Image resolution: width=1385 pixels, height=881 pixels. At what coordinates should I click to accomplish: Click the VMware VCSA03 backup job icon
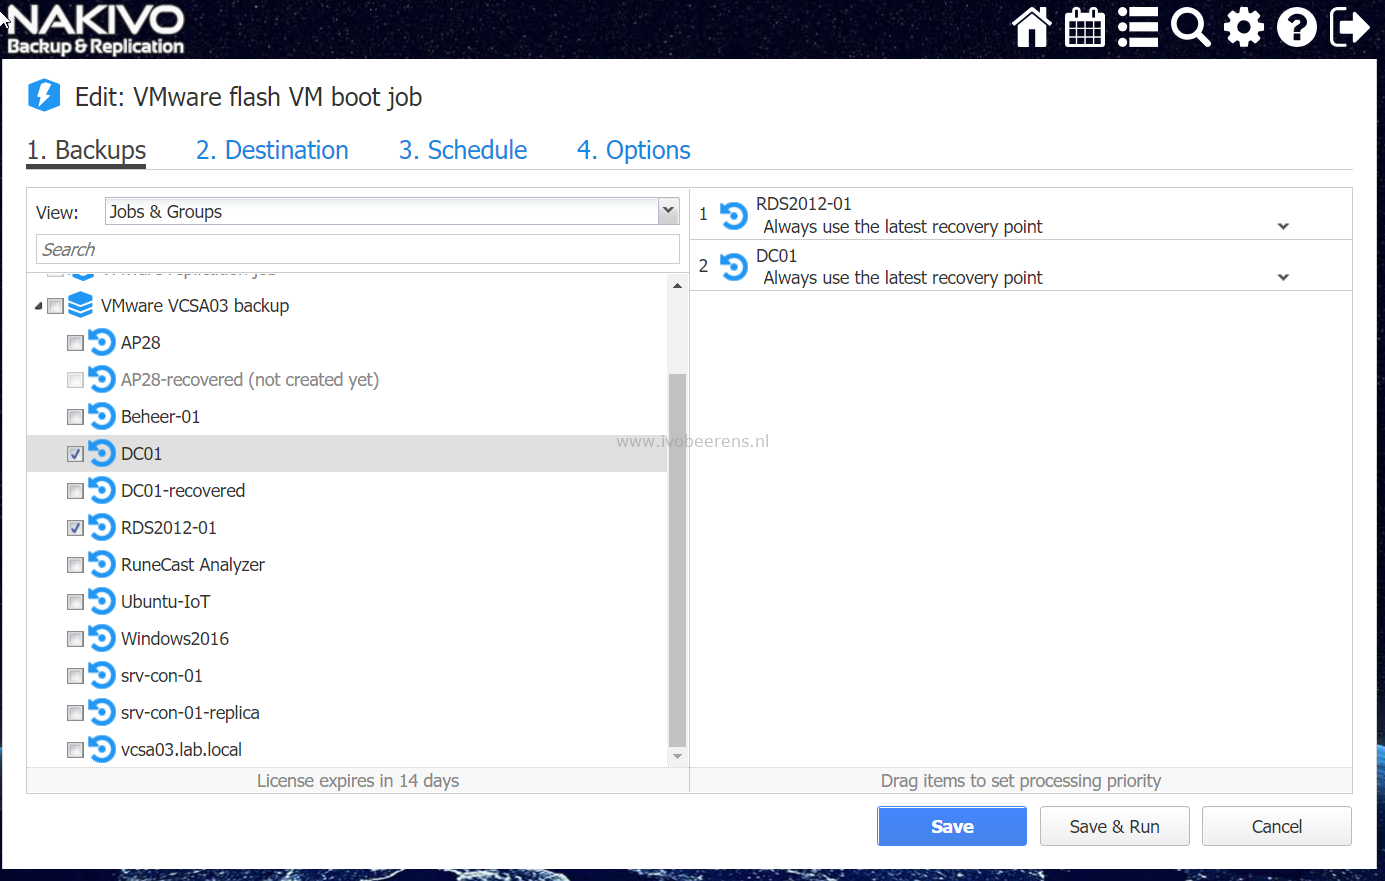pos(81,305)
